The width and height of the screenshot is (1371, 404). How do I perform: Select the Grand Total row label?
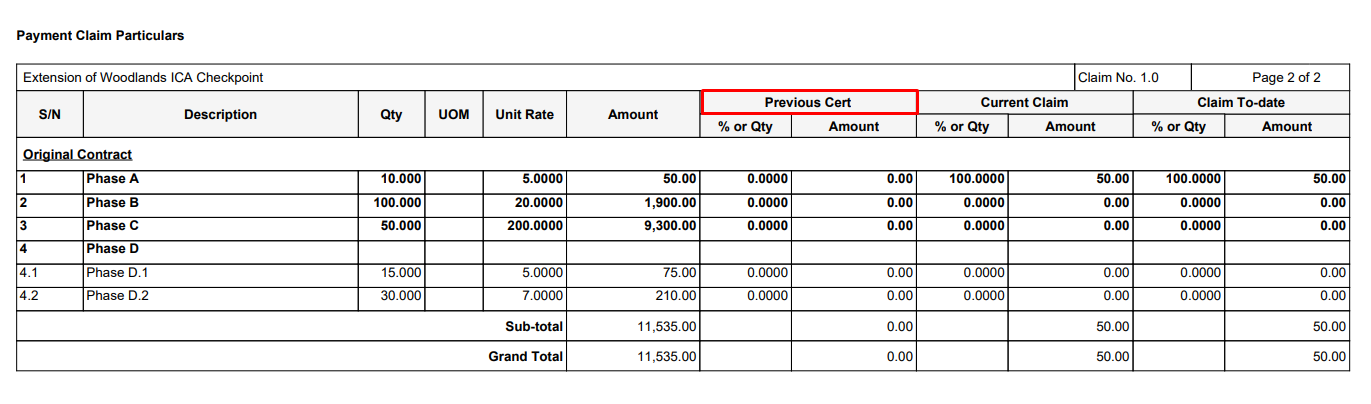(x=525, y=357)
